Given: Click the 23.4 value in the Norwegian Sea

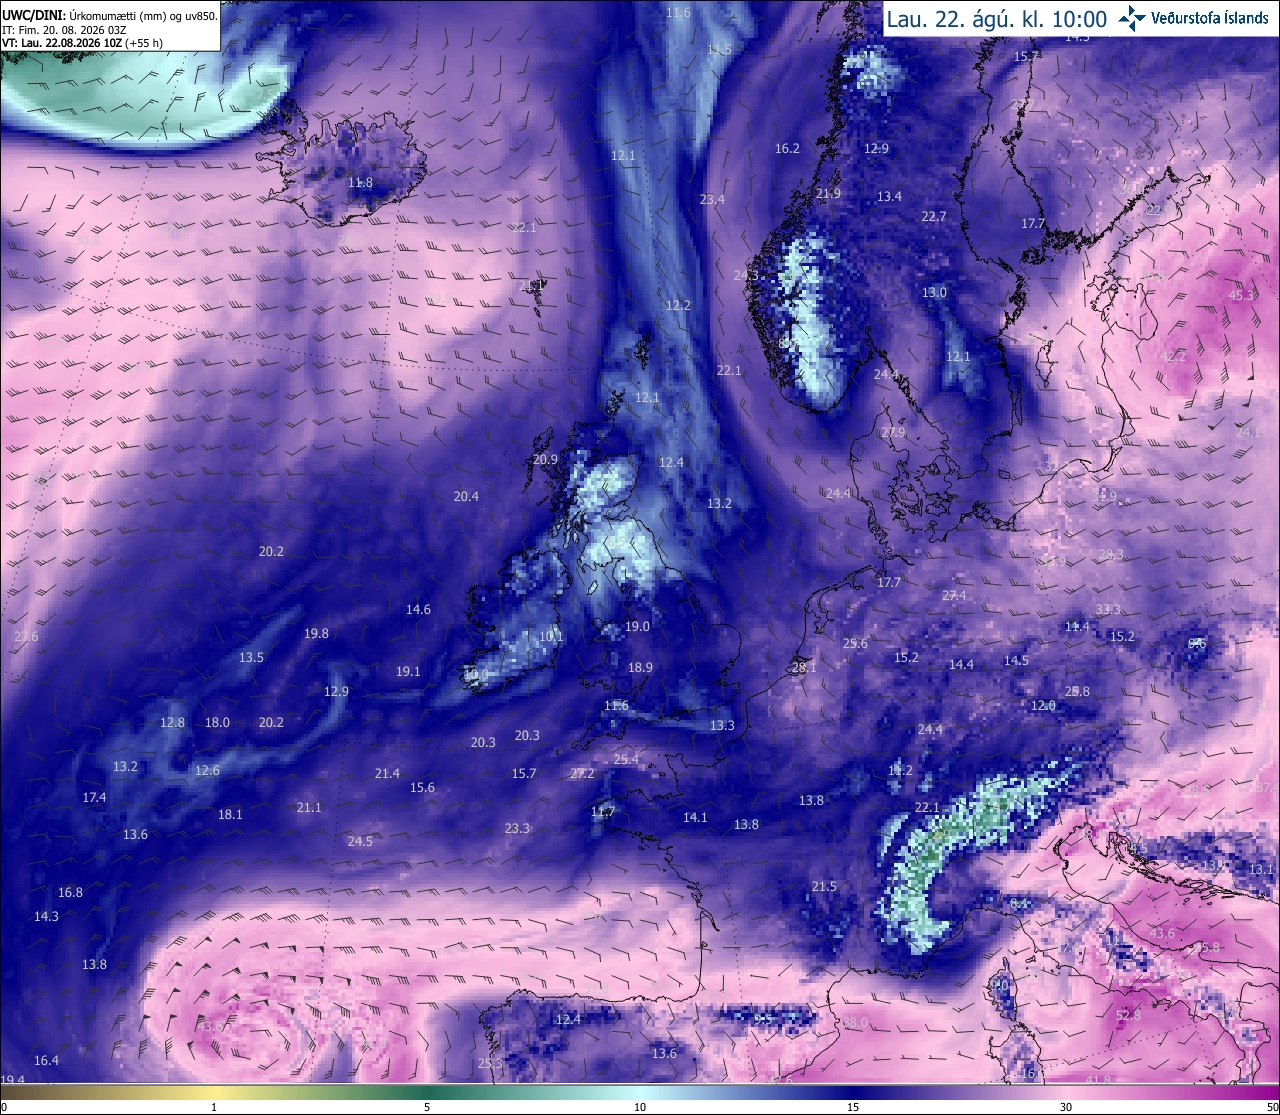Looking at the screenshot, I should coord(712,200).
